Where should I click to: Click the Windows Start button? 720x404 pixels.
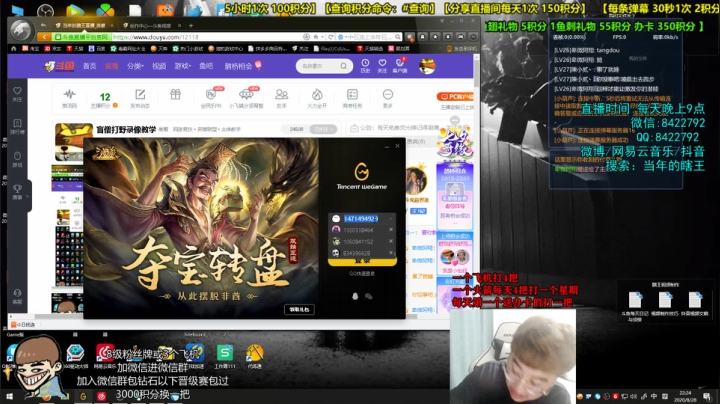click(x=9, y=396)
